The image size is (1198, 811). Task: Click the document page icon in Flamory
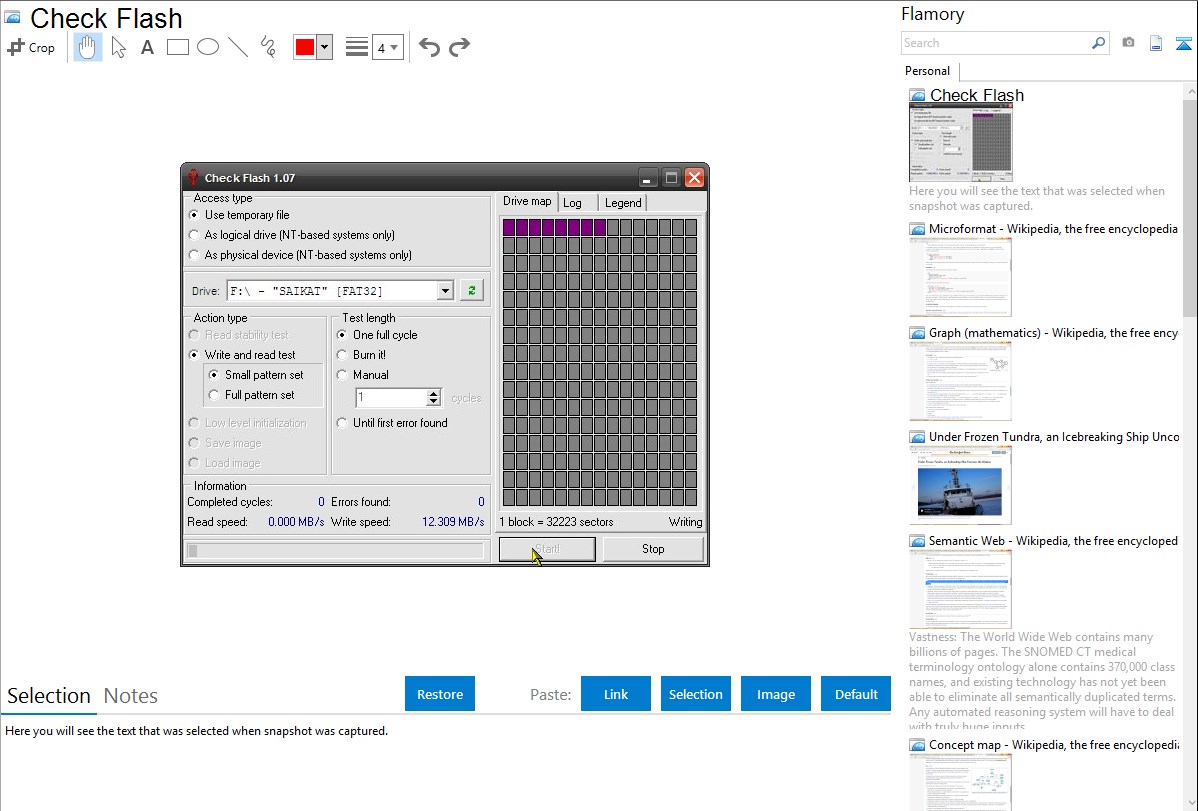pyautogui.click(x=1156, y=43)
